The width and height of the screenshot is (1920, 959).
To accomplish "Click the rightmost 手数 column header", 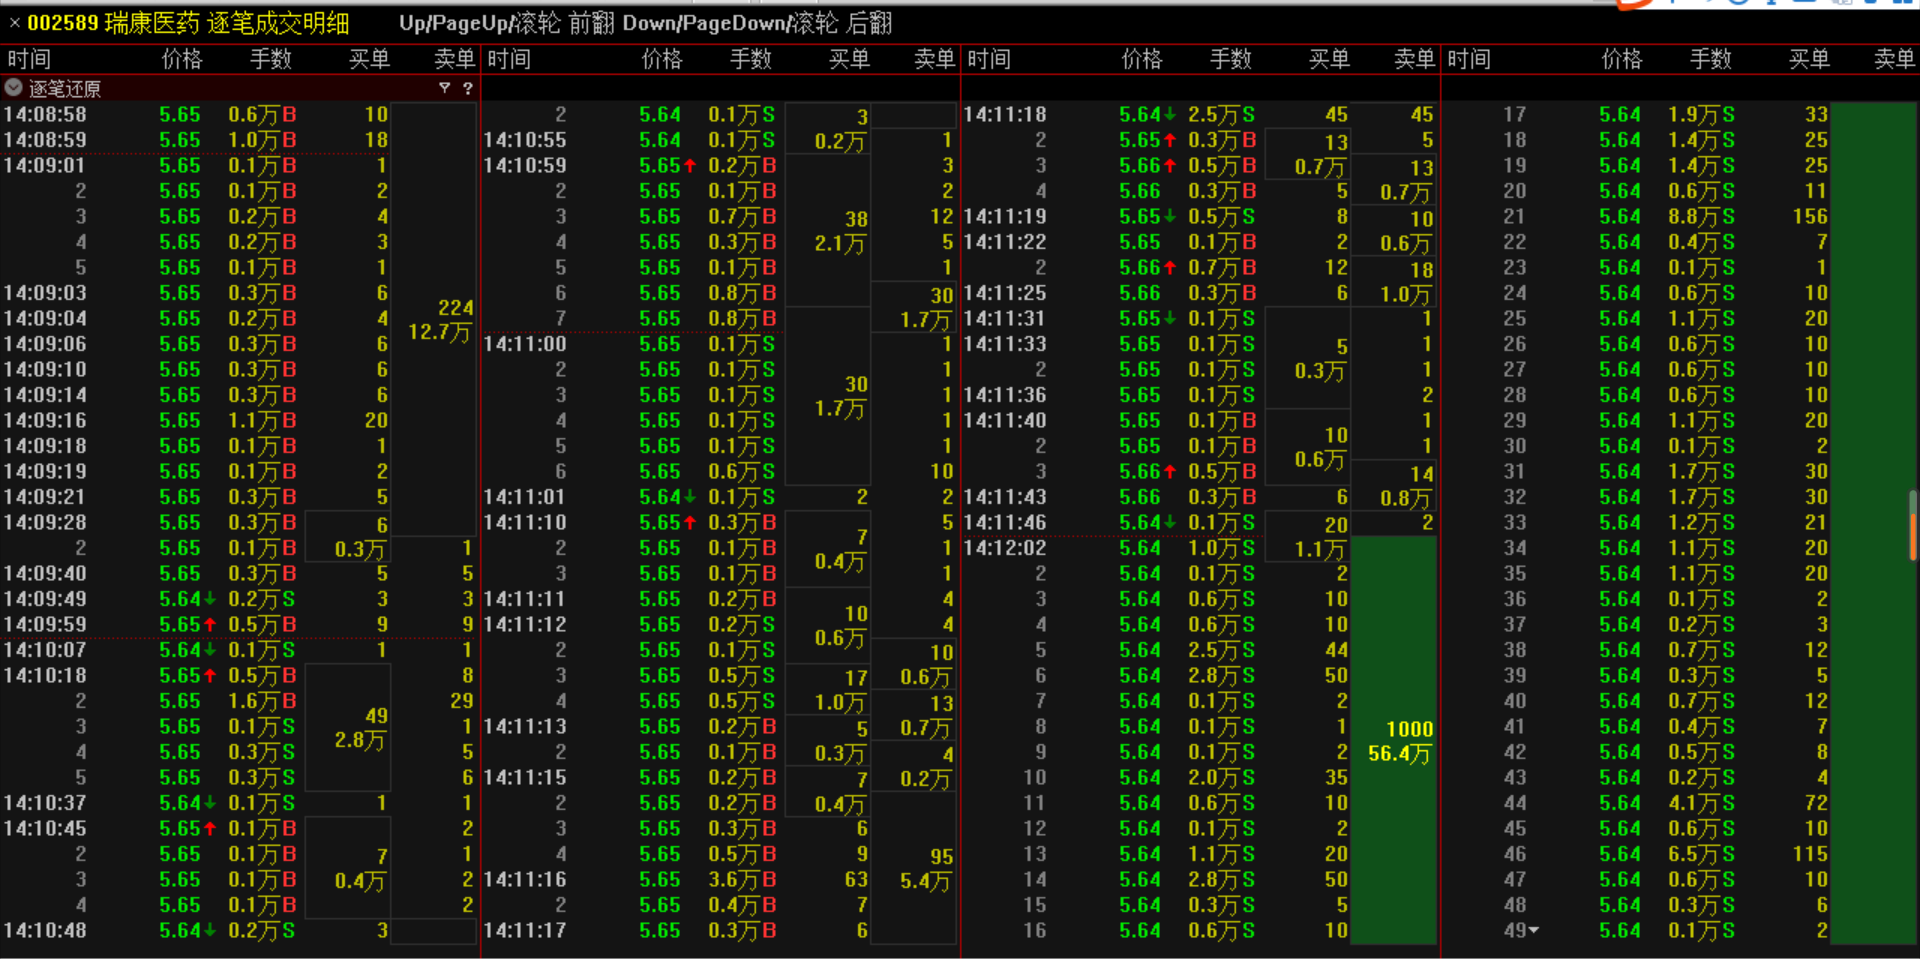I will point(1710,59).
